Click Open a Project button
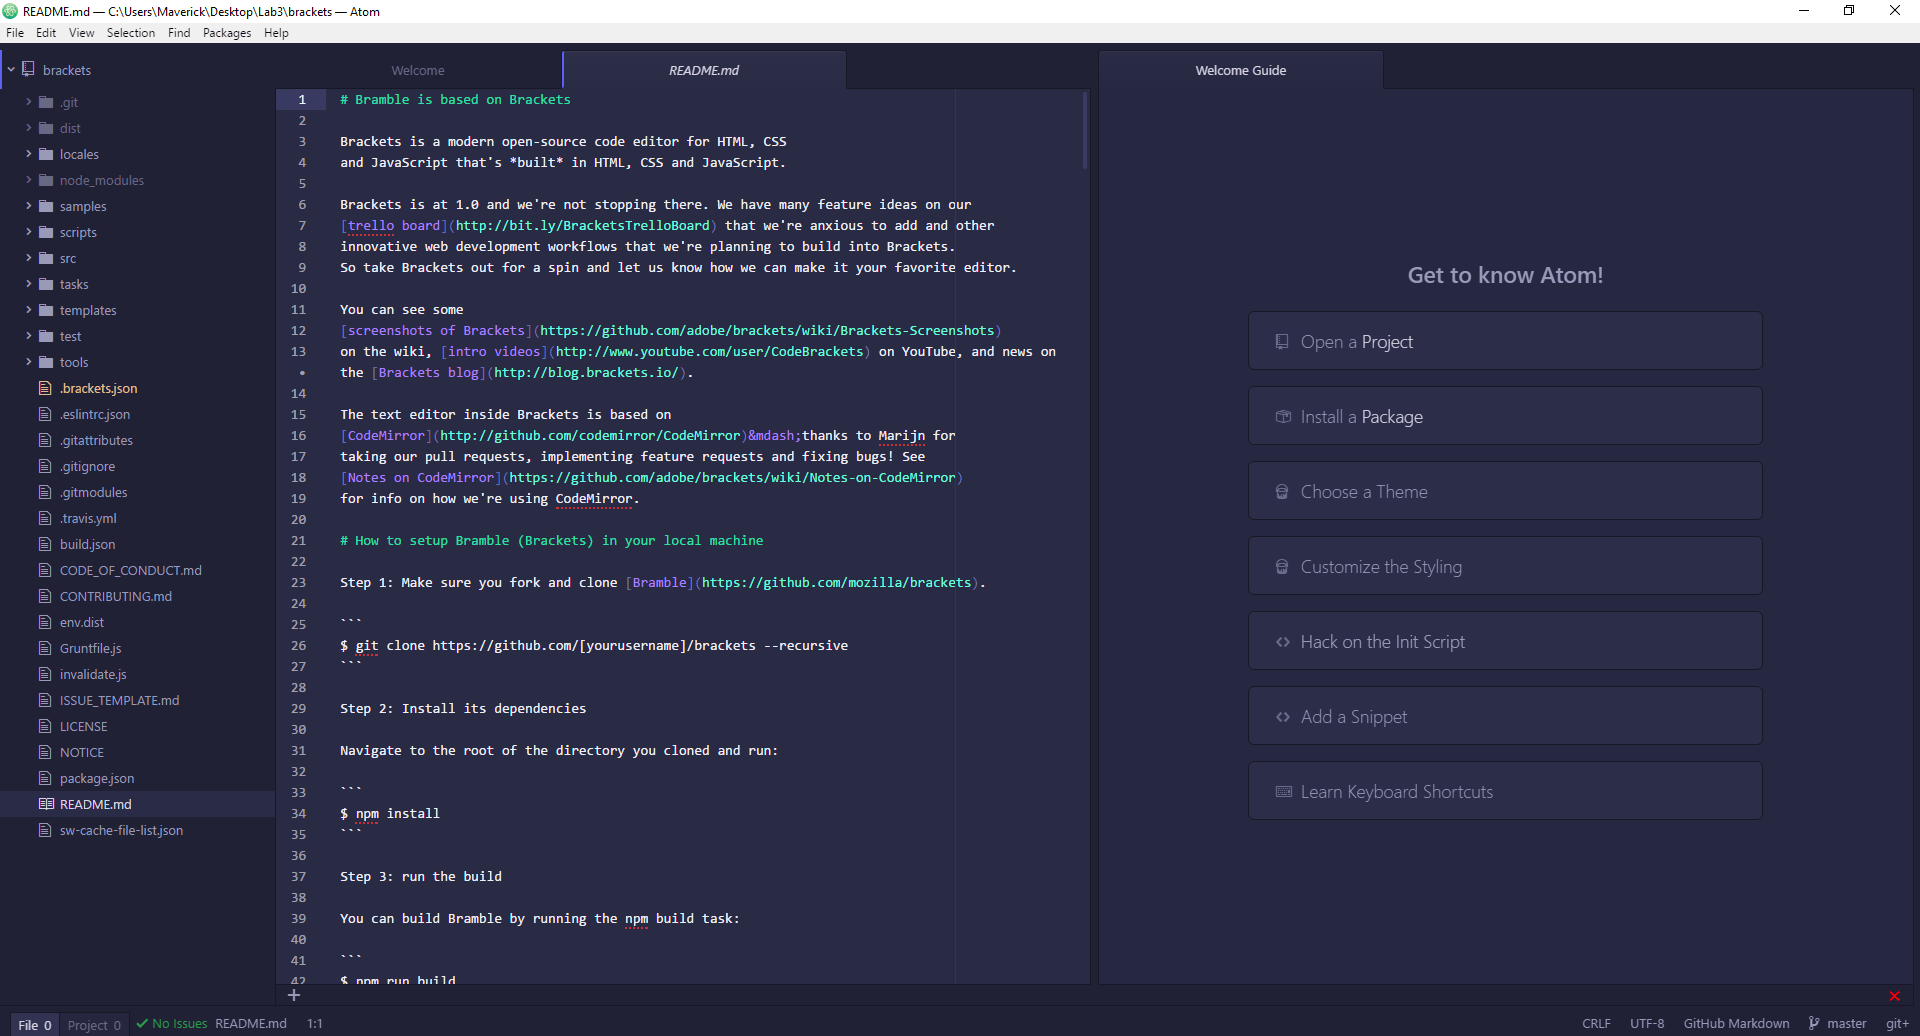Screen dimensions: 1920x1036 point(1505,341)
